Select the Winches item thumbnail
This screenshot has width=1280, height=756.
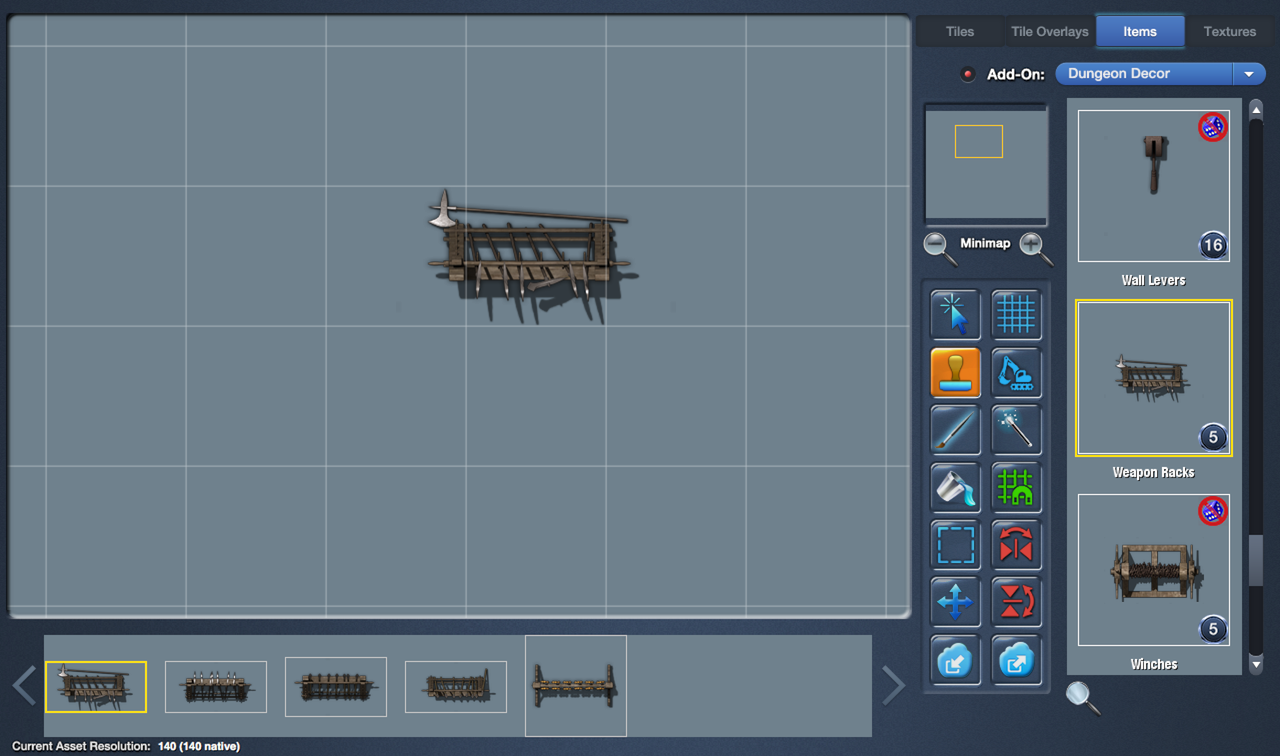1154,570
